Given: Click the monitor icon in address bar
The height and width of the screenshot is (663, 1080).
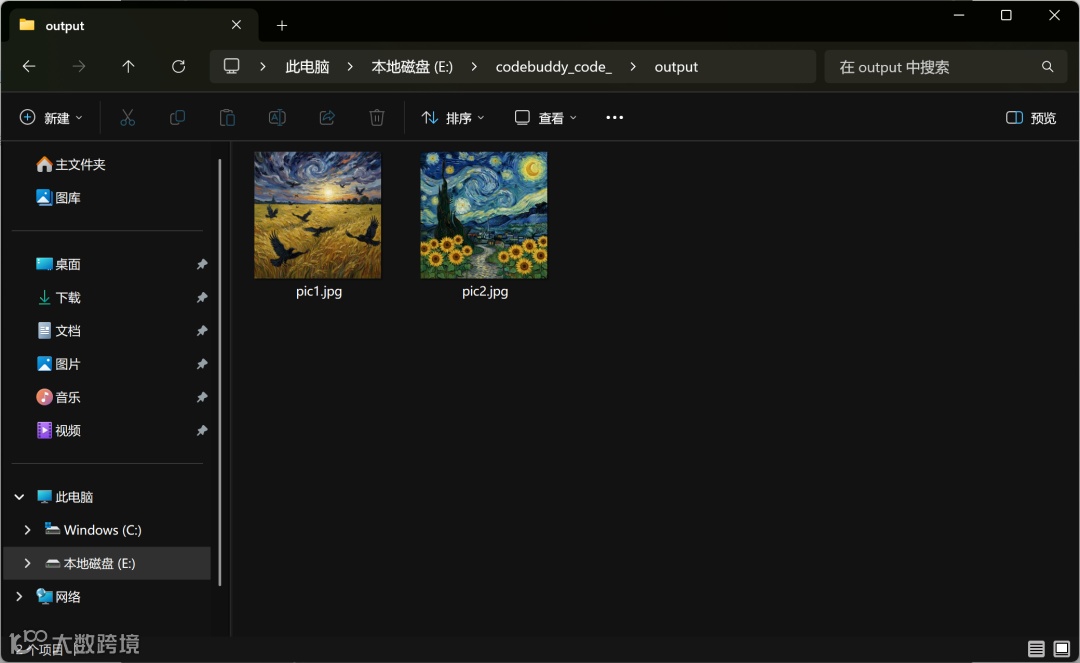Looking at the screenshot, I should (231, 67).
